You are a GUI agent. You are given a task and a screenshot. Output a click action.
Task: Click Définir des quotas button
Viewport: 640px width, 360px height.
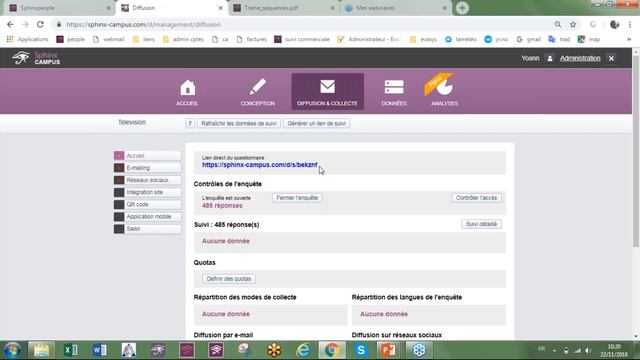(x=229, y=279)
